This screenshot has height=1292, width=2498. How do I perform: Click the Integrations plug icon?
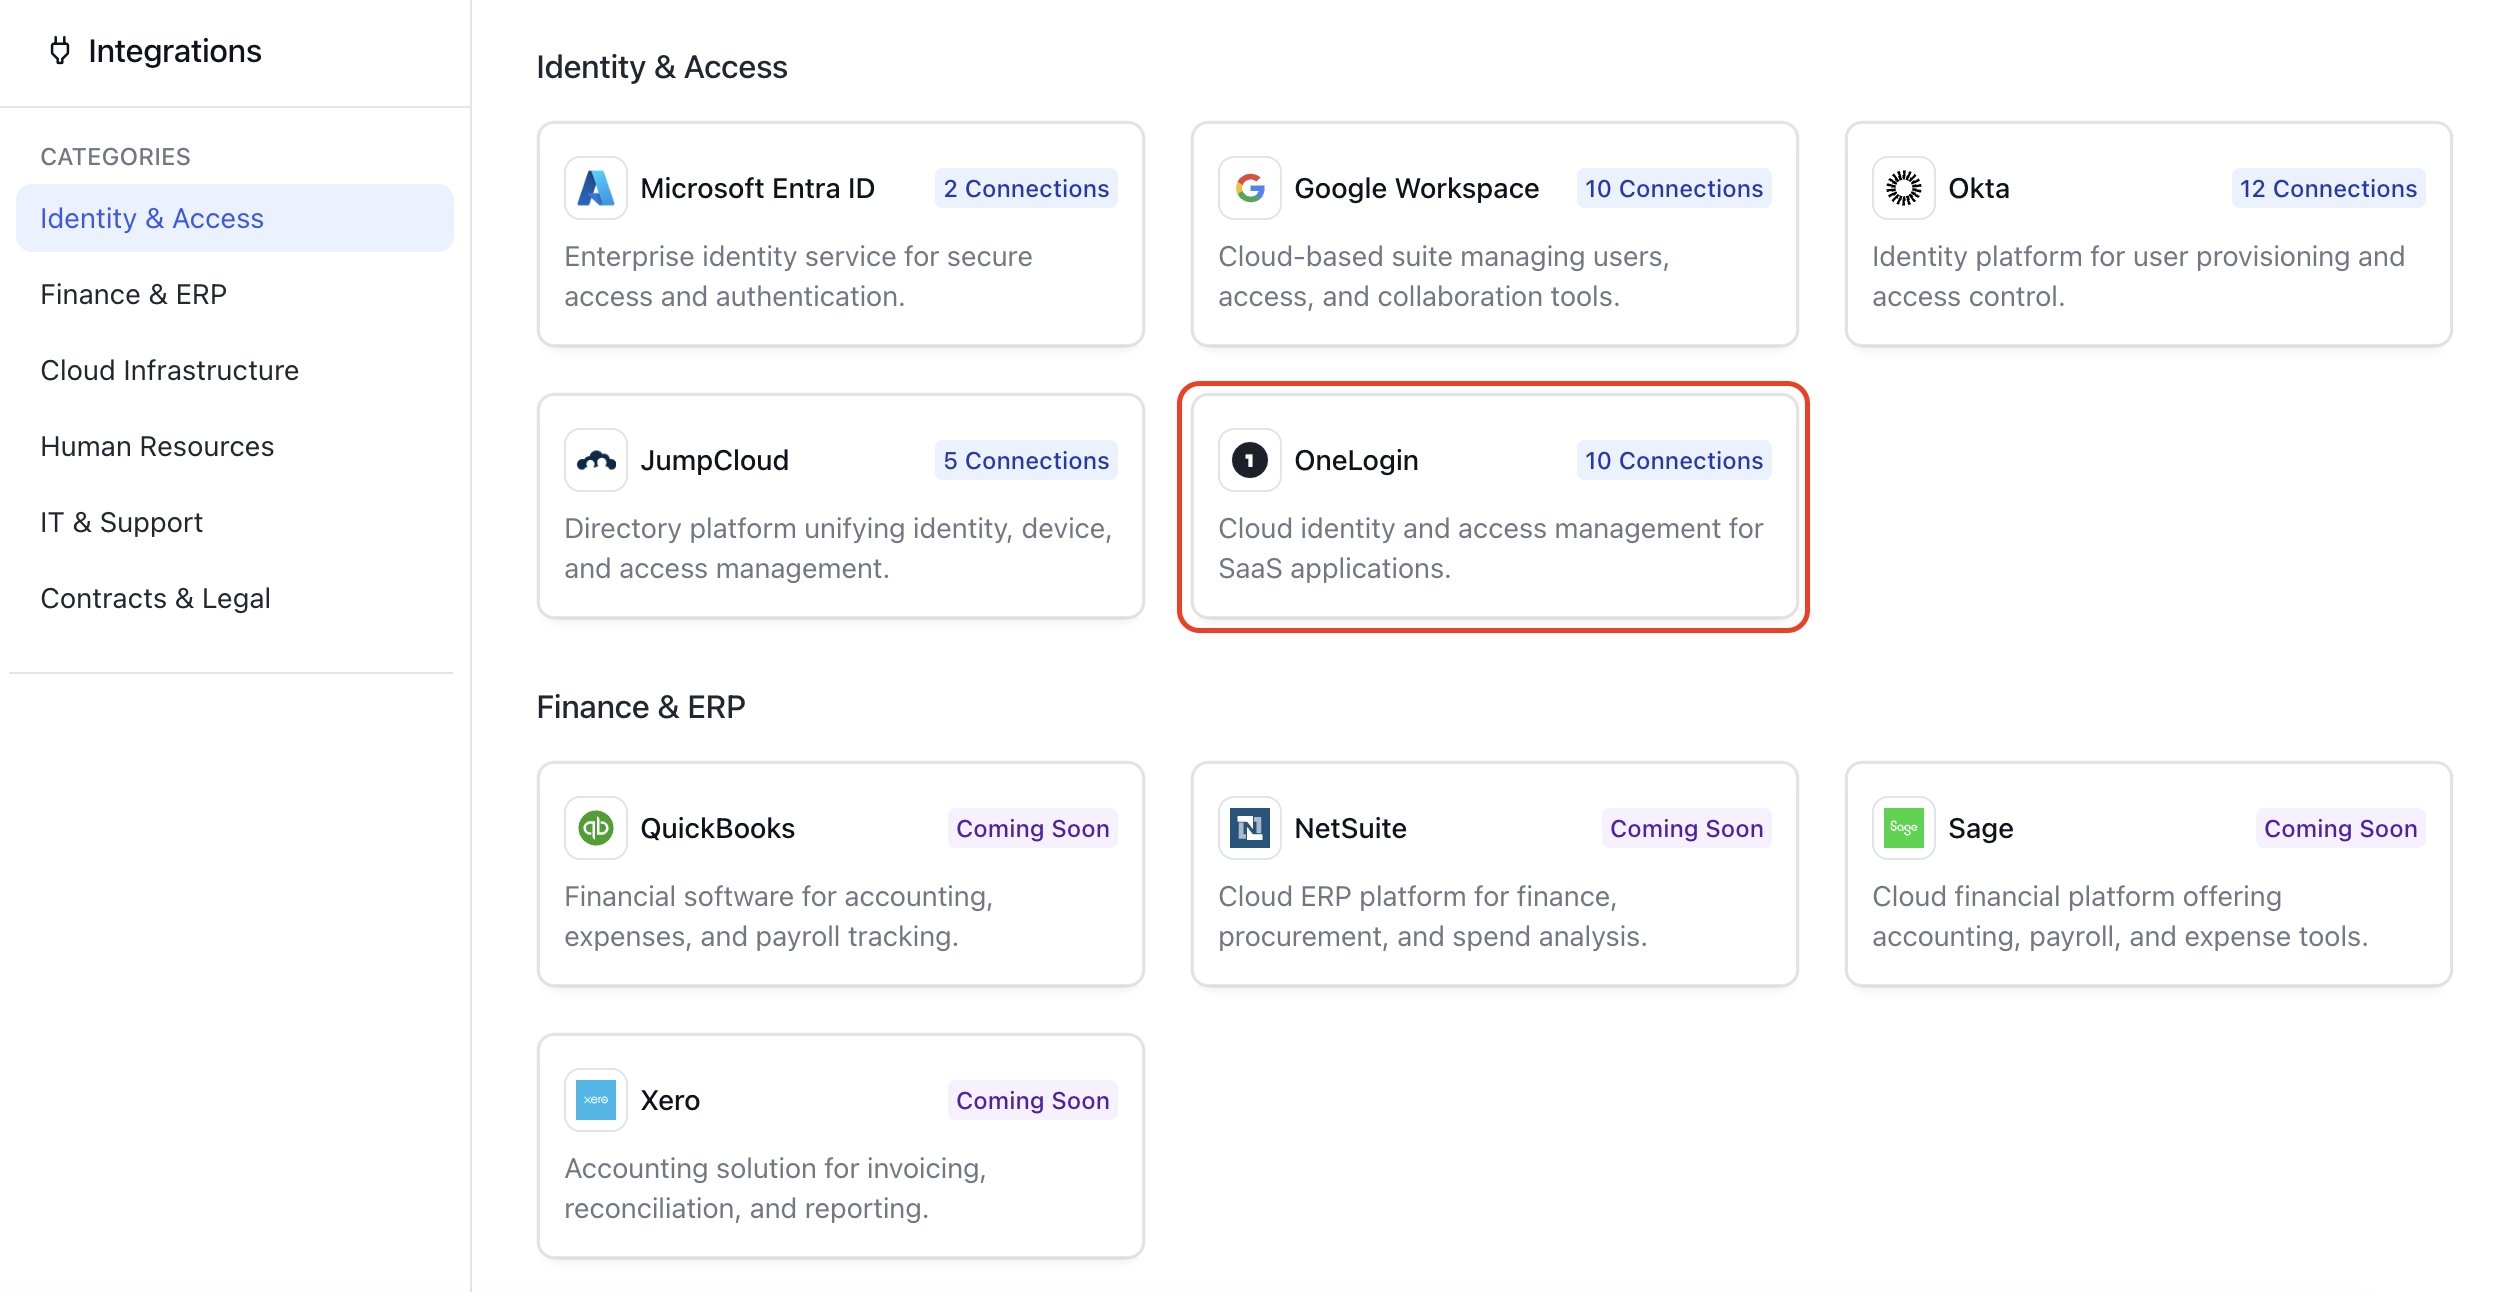(60, 50)
